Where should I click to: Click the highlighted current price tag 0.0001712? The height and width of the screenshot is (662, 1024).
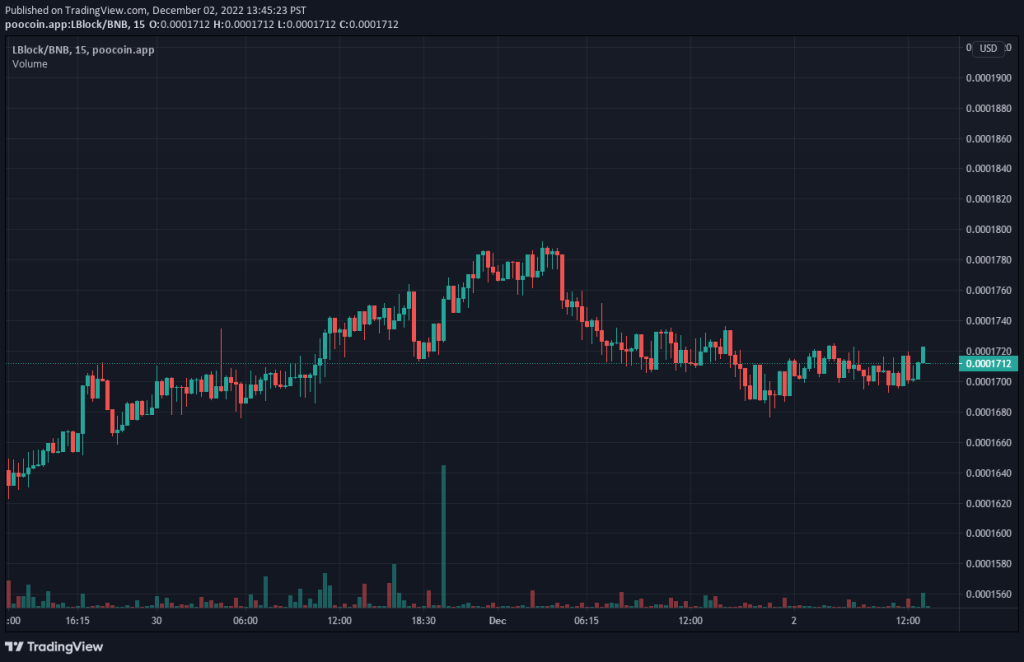coord(988,364)
